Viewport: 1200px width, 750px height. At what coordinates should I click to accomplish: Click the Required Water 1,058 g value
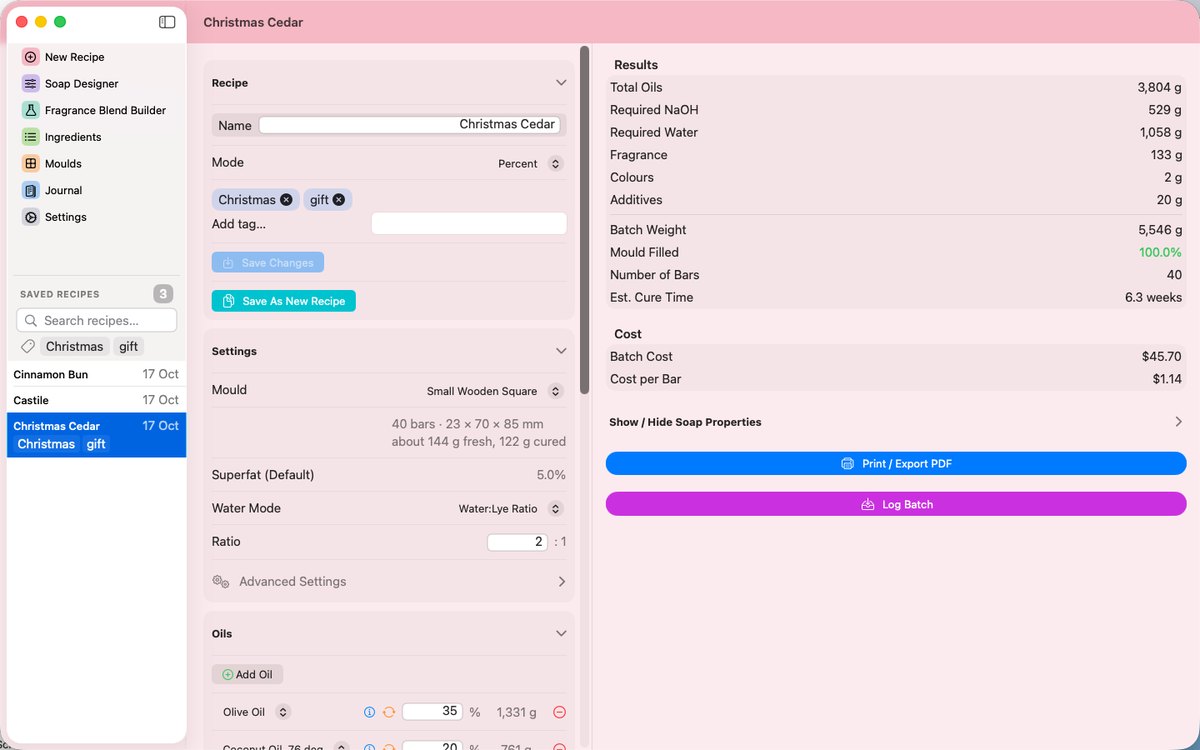tap(1161, 132)
